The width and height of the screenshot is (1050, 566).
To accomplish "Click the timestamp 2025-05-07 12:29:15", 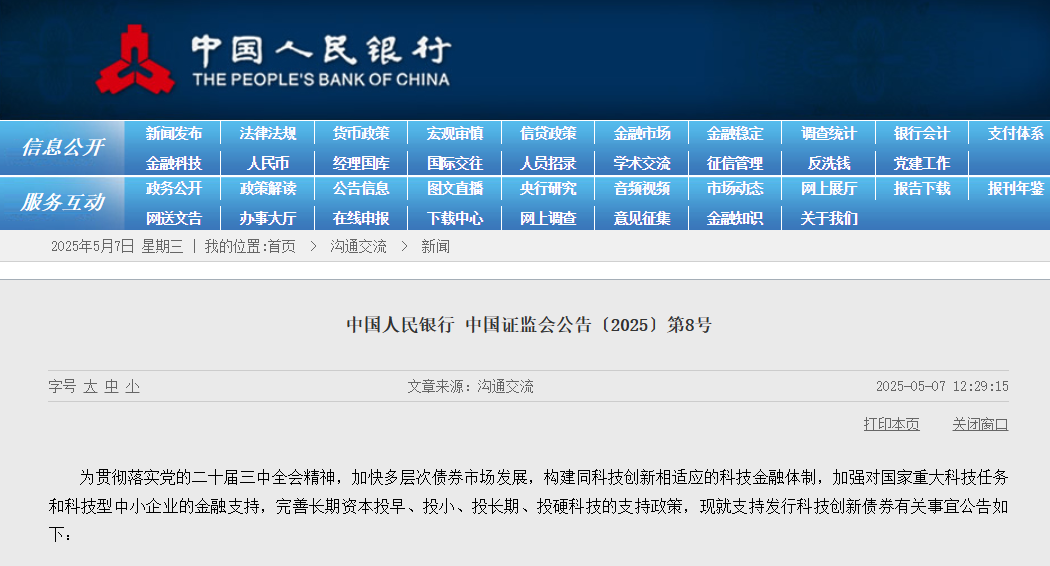I will coord(942,386).
